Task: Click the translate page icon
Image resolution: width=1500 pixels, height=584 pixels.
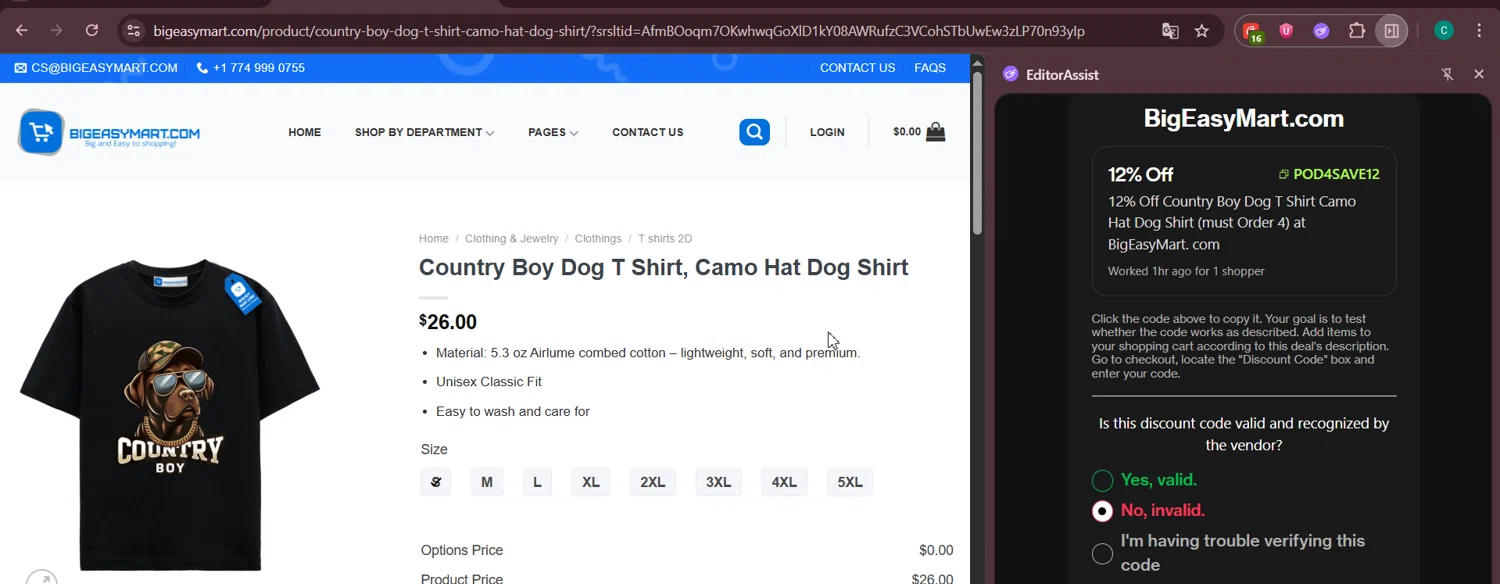Action: [1170, 31]
